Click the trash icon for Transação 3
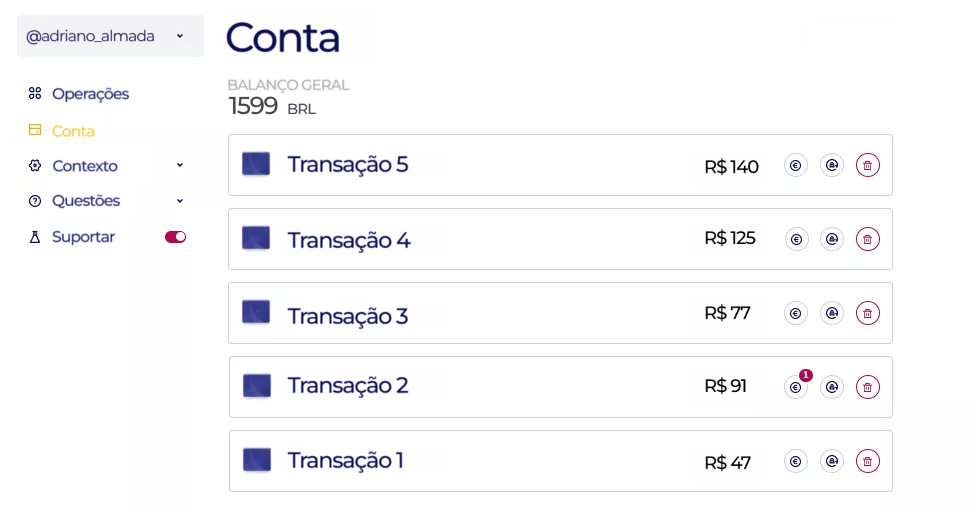 click(867, 313)
